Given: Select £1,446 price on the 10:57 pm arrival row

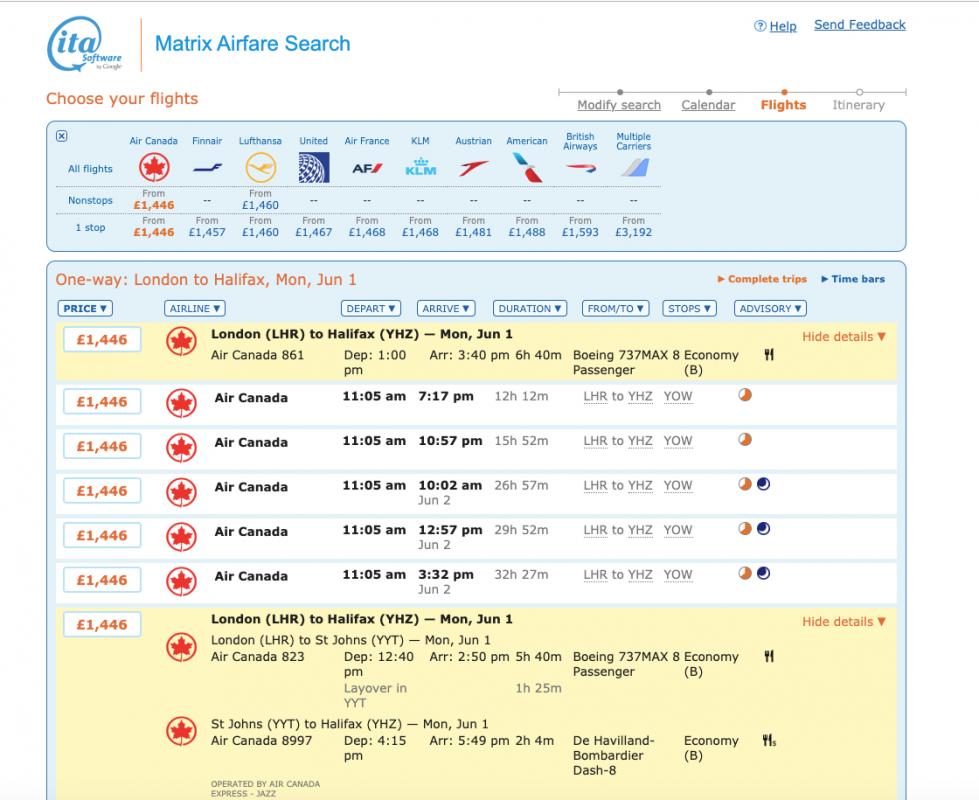Looking at the screenshot, I should [x=102, y=446].
